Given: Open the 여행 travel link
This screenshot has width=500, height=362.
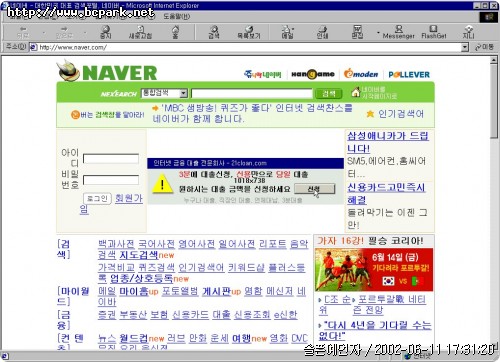Looking at the screenshot, I should point(241,338).
